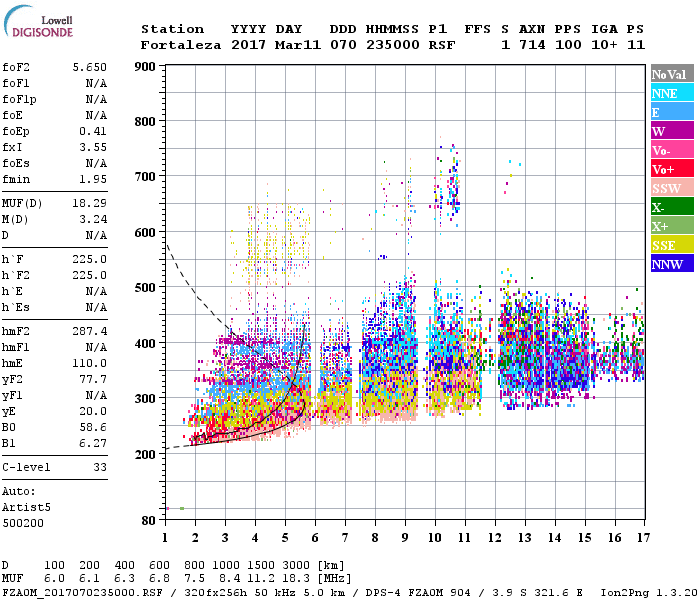Image resolution: width=700 pixels, height=600 pixels.
Task: Click the small green marker near 80 km
Action: point(182,508)
